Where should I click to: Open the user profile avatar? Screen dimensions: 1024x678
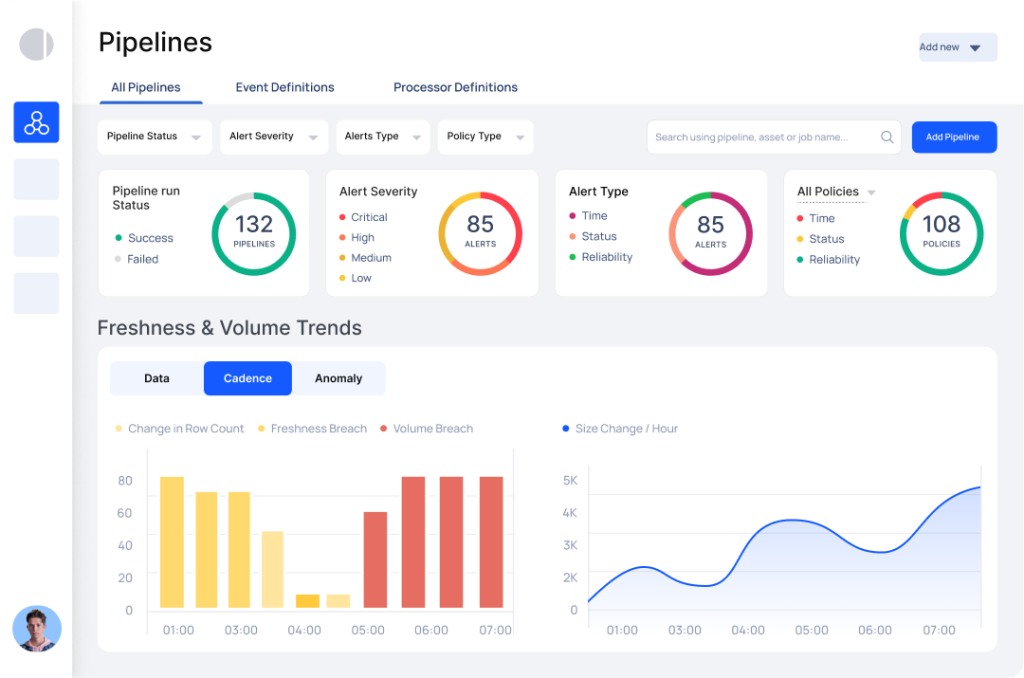(37, 629)
